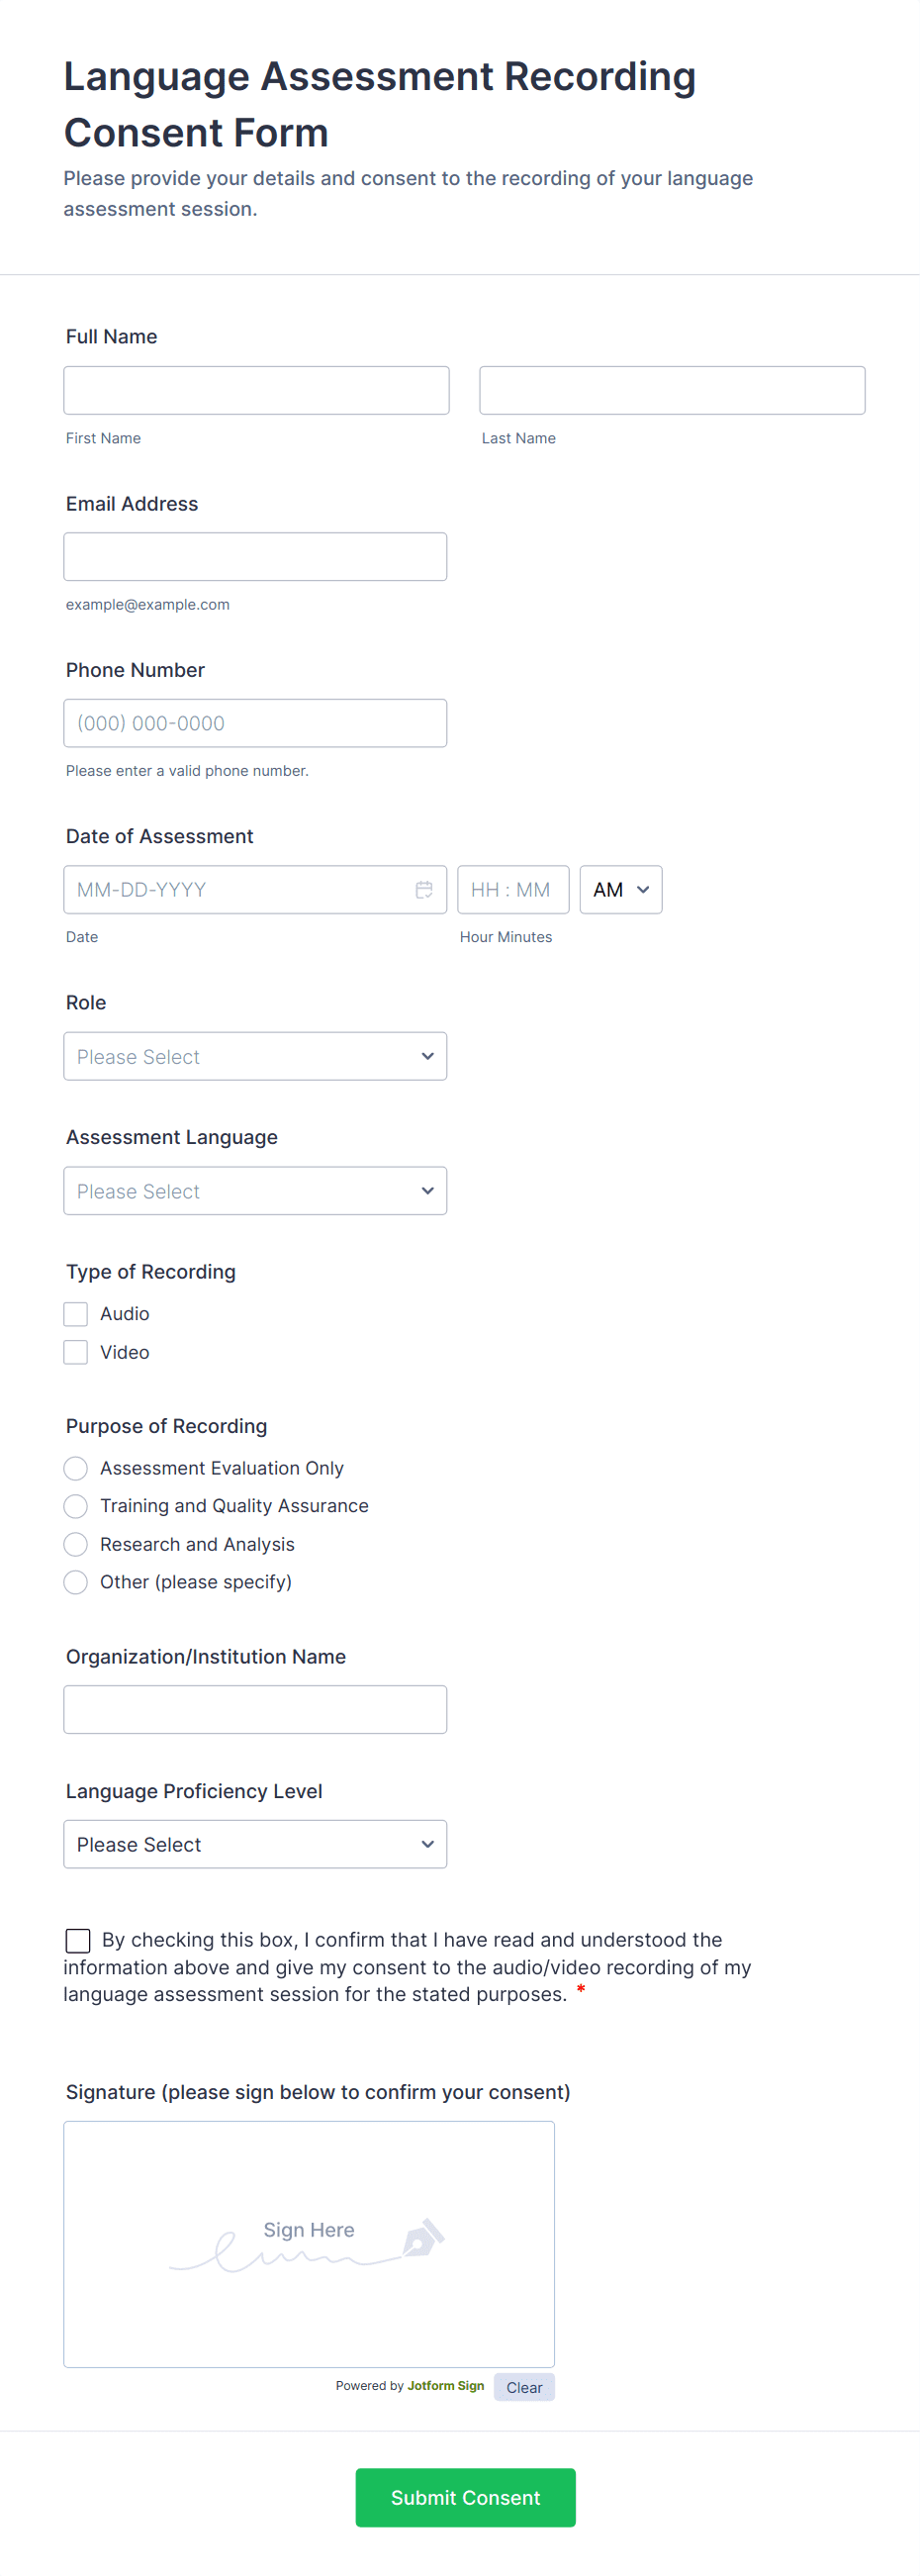The width and height of the screenshot is (920, 2576).
Task: Focus the First Name input field
Action: (x=256, y=390)
